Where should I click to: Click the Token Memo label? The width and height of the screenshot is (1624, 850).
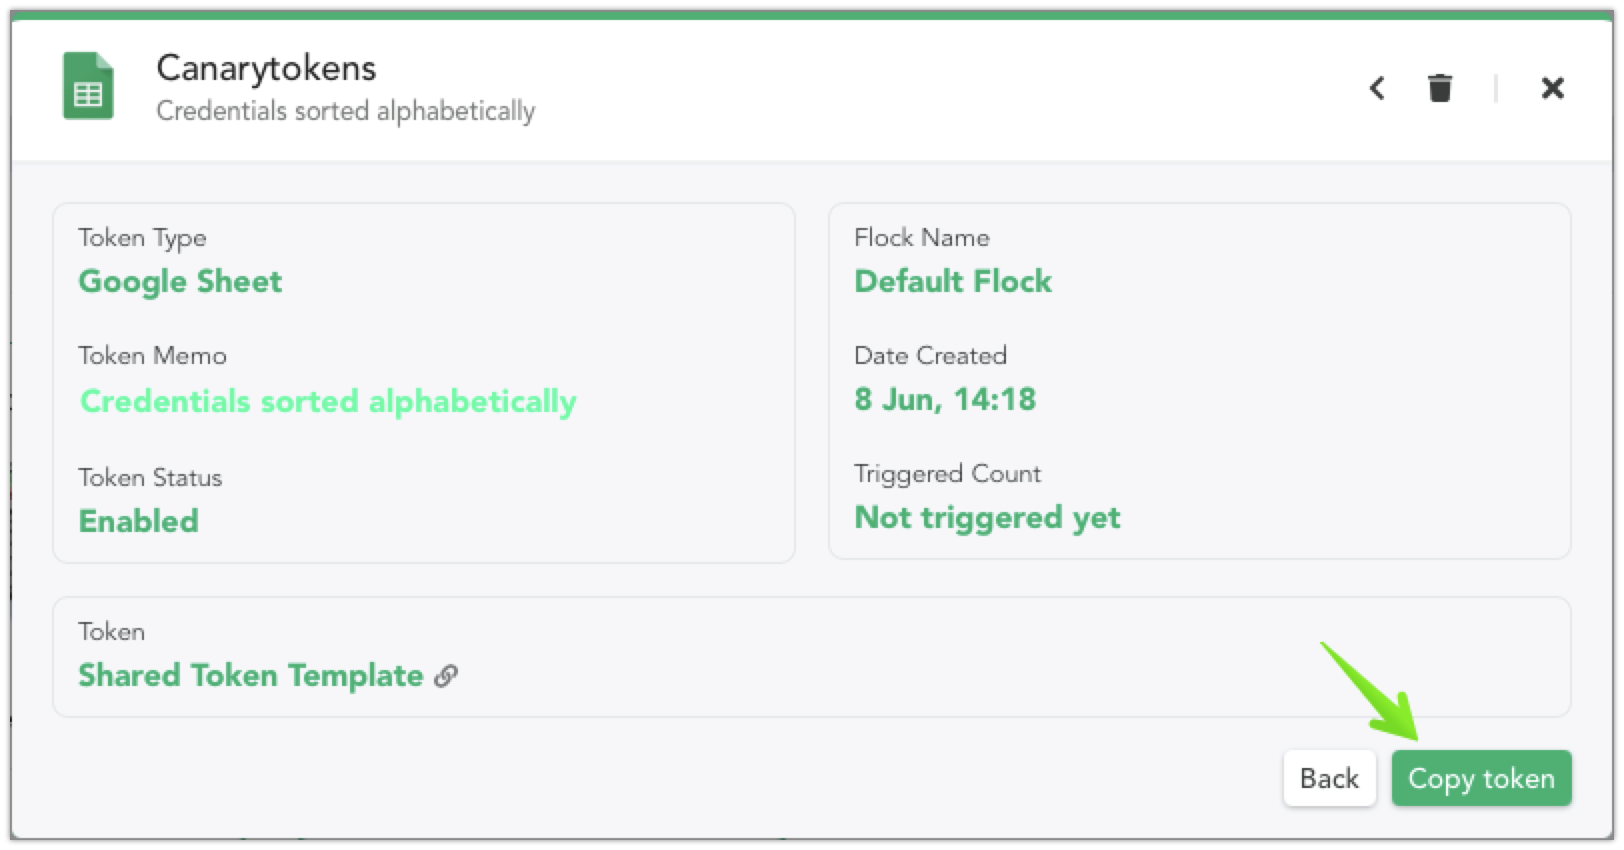152,356
